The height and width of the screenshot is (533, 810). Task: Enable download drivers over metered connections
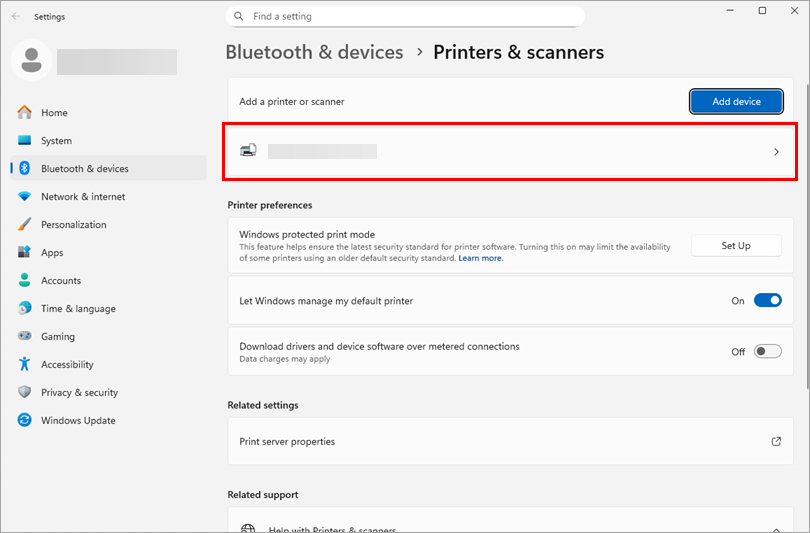pyautogui.click(x=767, y=352)
